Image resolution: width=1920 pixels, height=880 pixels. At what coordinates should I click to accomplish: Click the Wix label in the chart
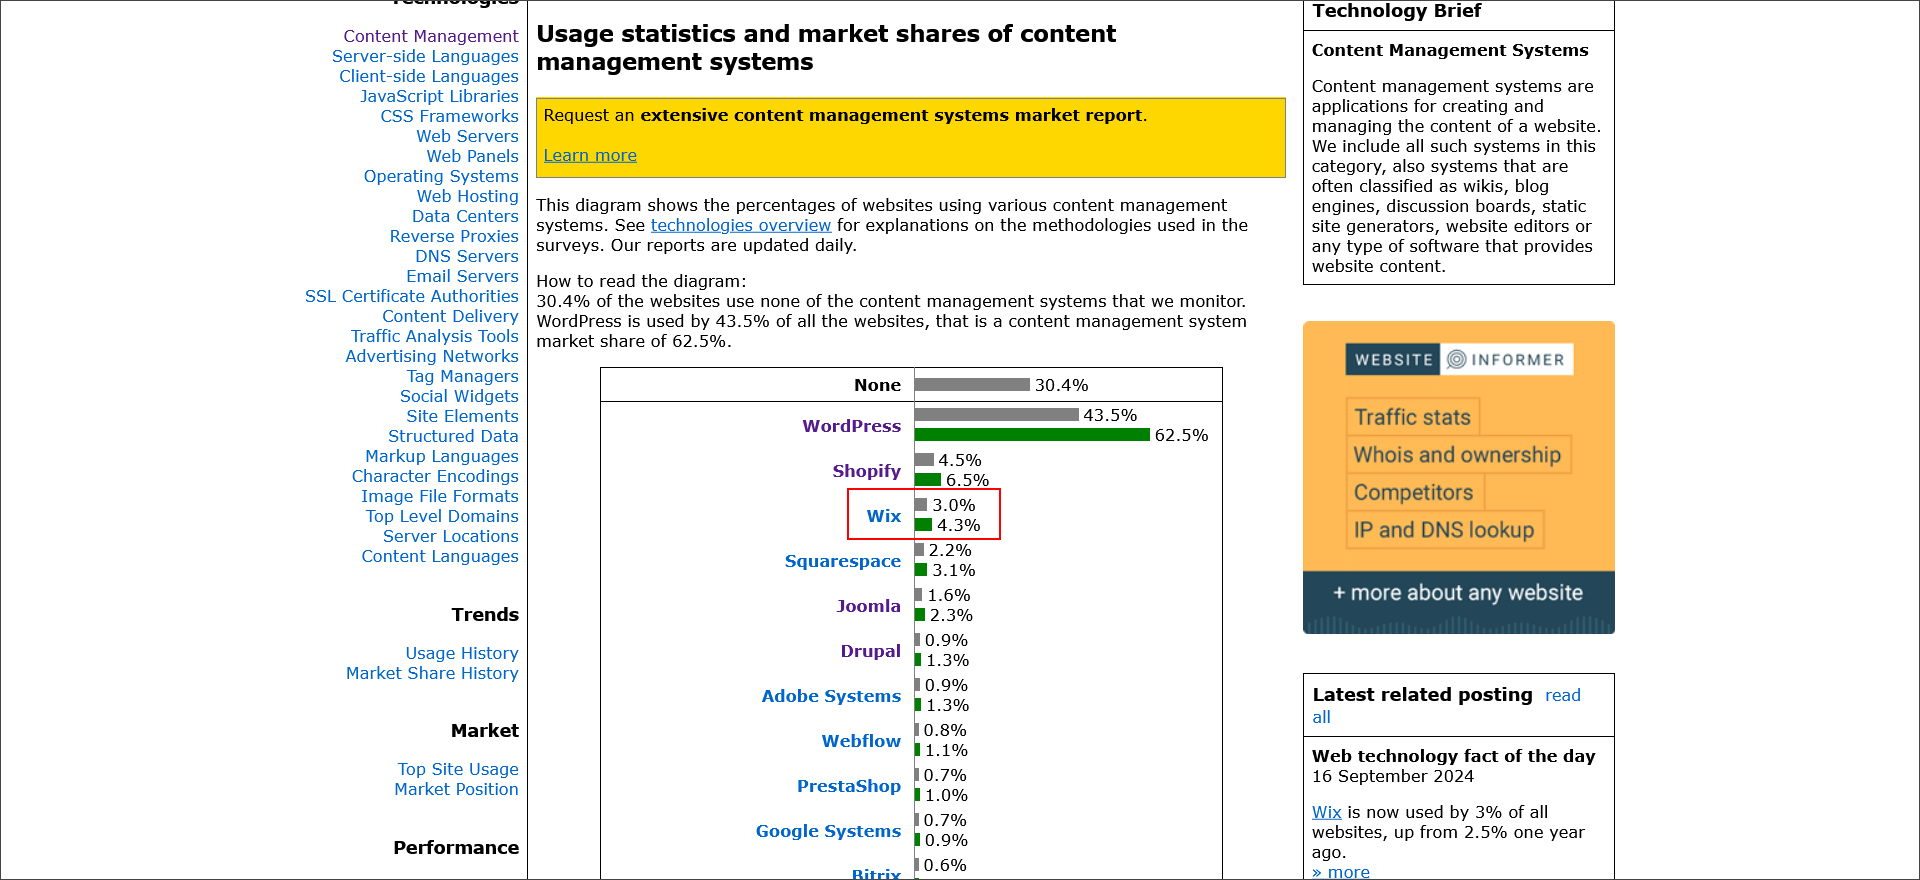point(884,515)
